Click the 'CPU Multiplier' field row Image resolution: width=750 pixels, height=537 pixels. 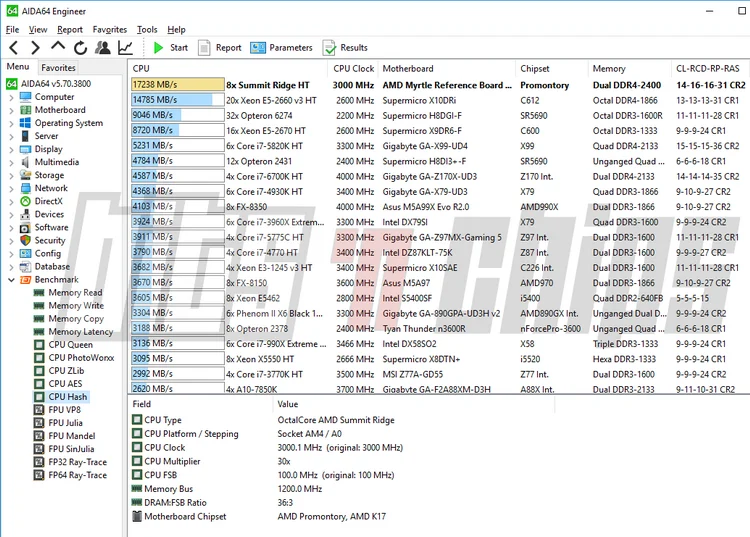coord(342,461)
